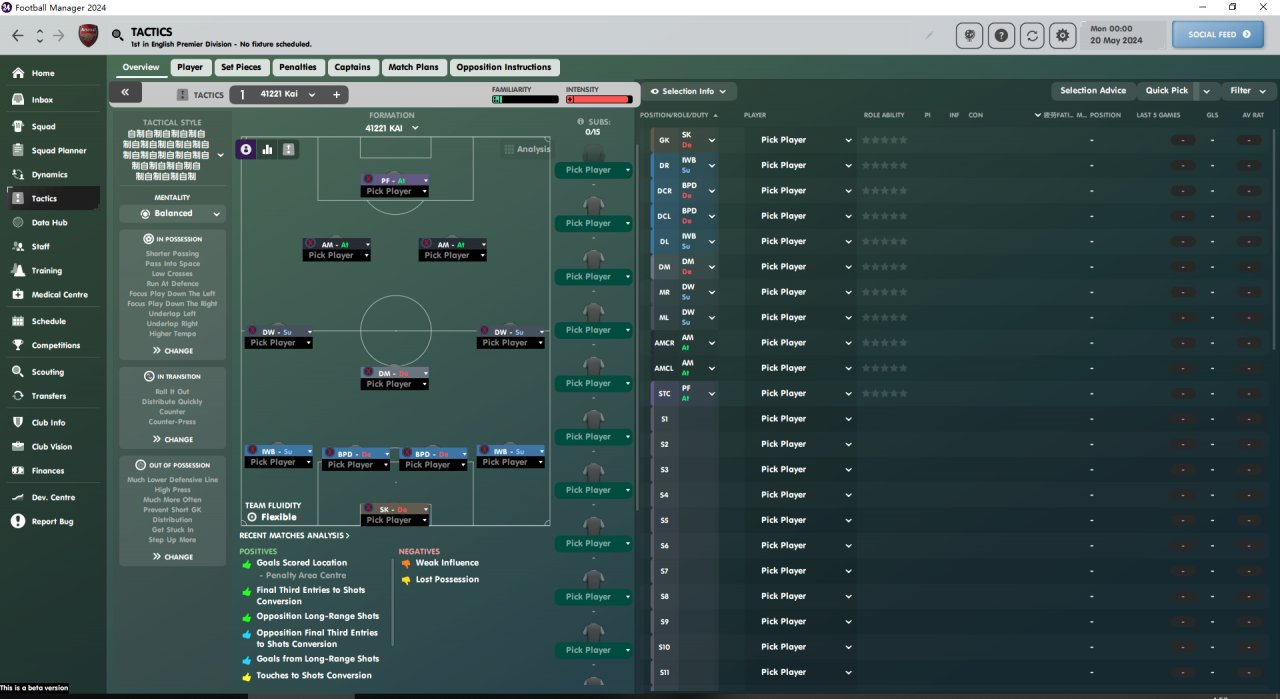Open the world globe menu icon
Screen dimensions: 1280x699
coord(969,35)
